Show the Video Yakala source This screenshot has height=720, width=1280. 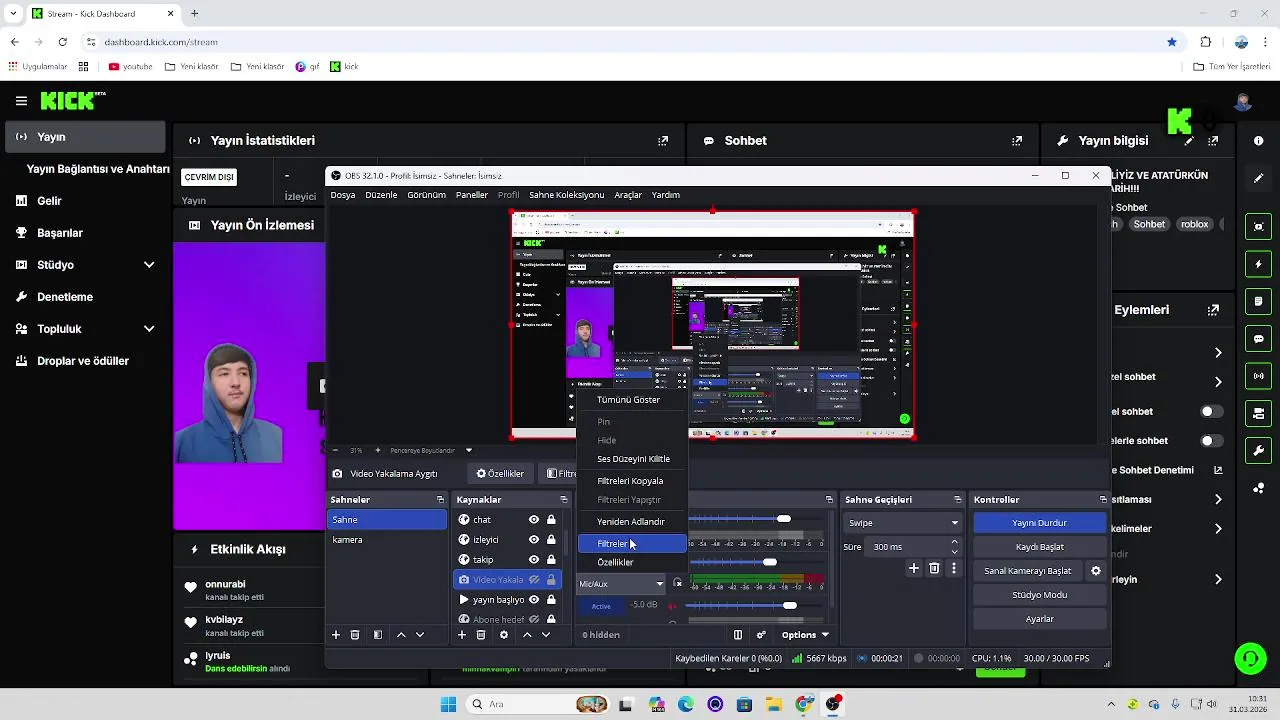(x=534, y=580)
